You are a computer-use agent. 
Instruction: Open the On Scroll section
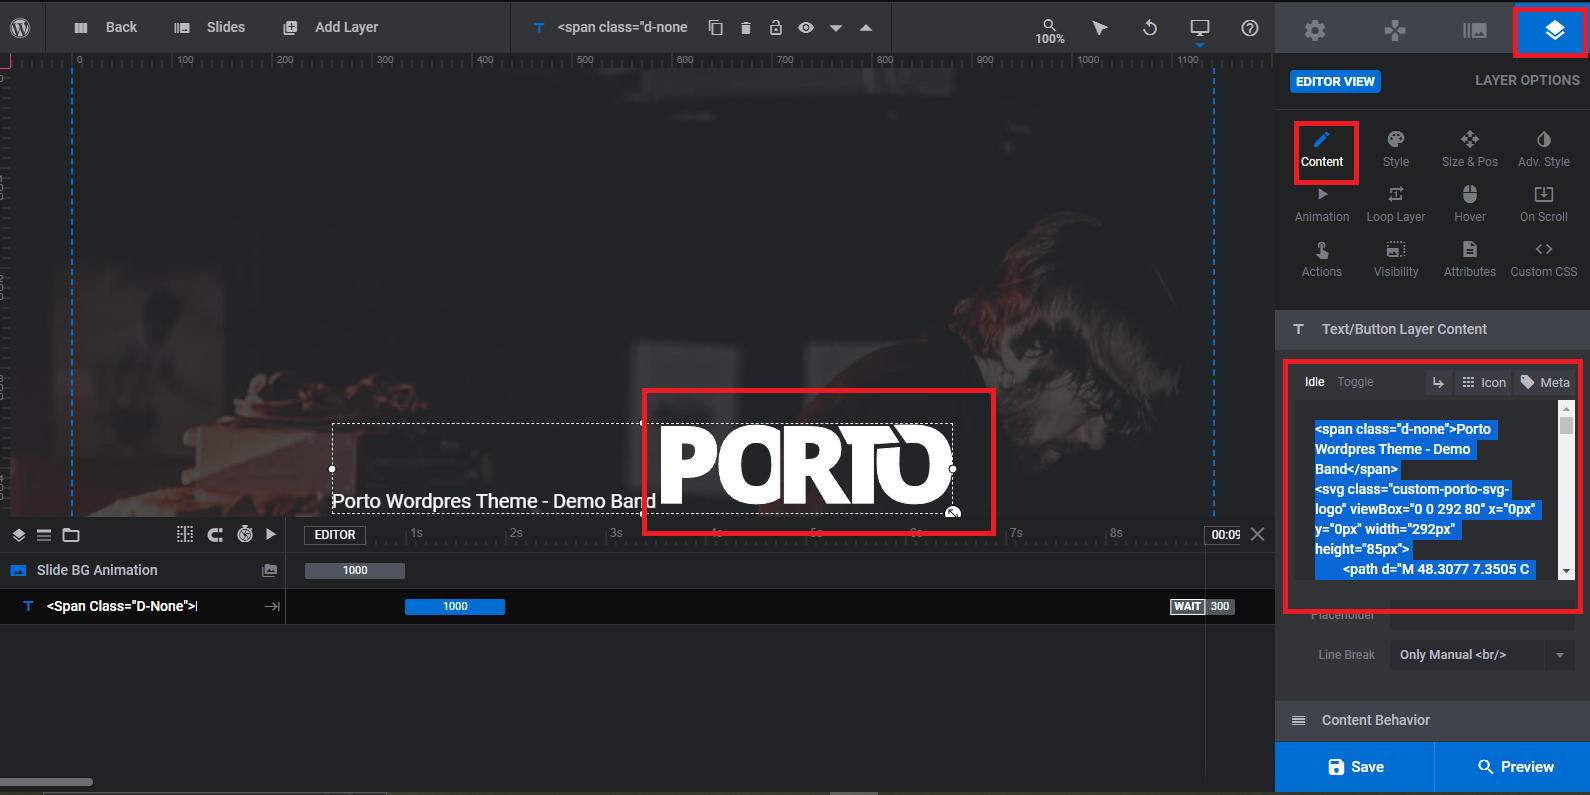[1544, 205]
